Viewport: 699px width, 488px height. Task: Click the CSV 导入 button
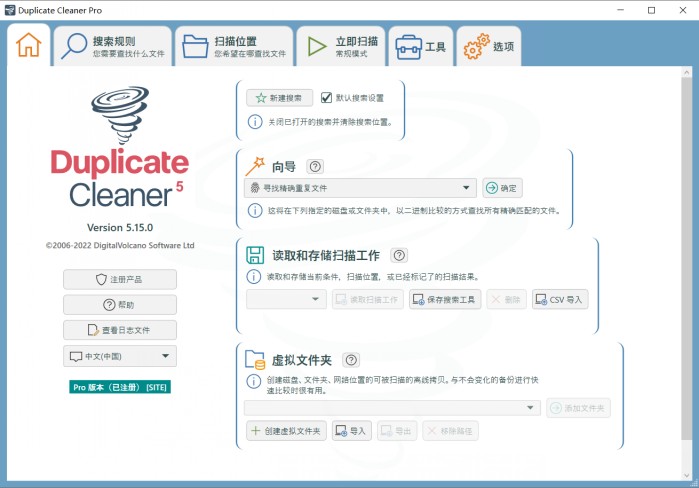pos(560,299)
